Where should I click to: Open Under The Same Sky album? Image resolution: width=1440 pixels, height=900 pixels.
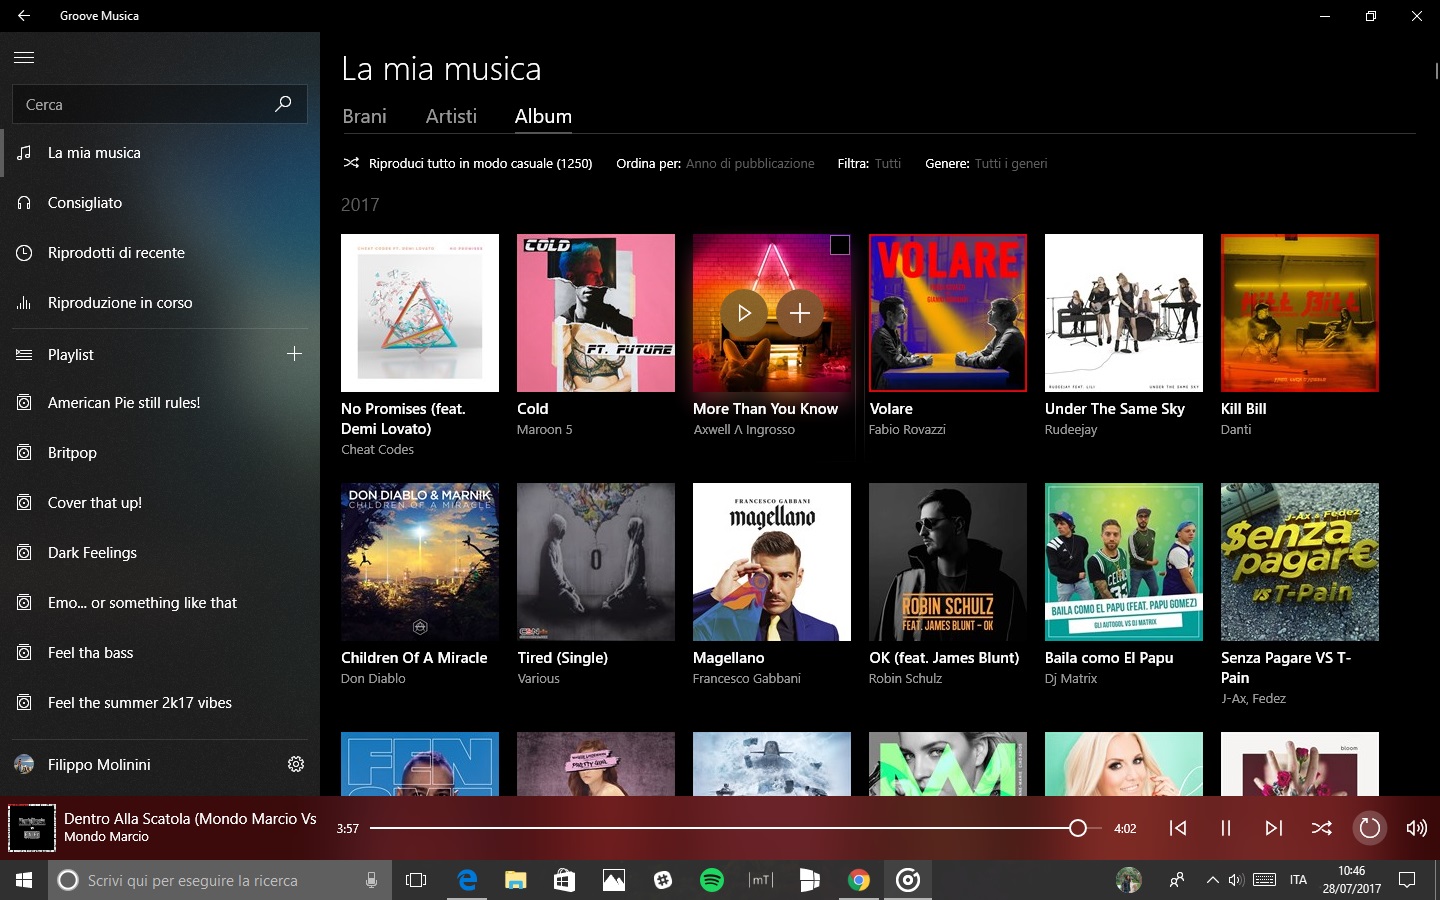pos(1124,313)
